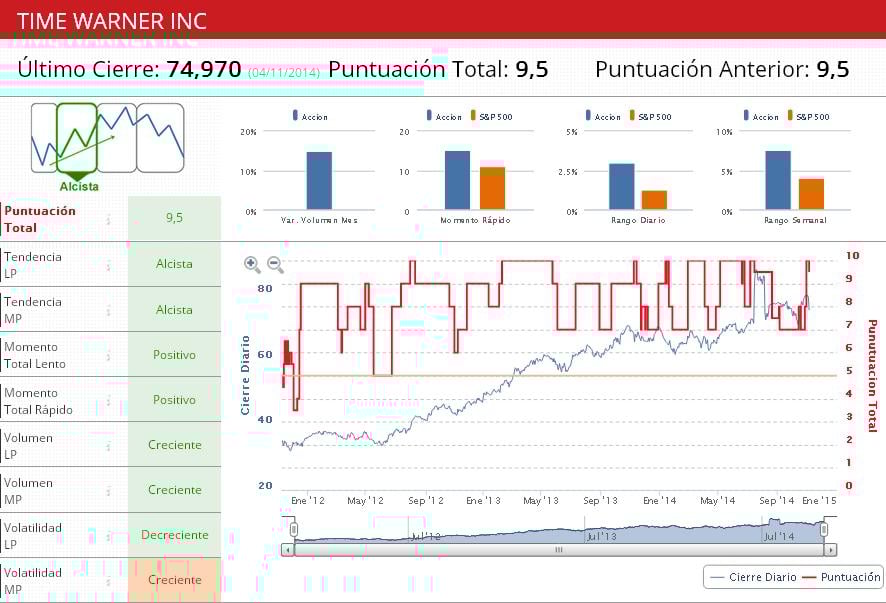
Task: Click info icon in Volatilidad LP row
Action: (x=108, y=536)
